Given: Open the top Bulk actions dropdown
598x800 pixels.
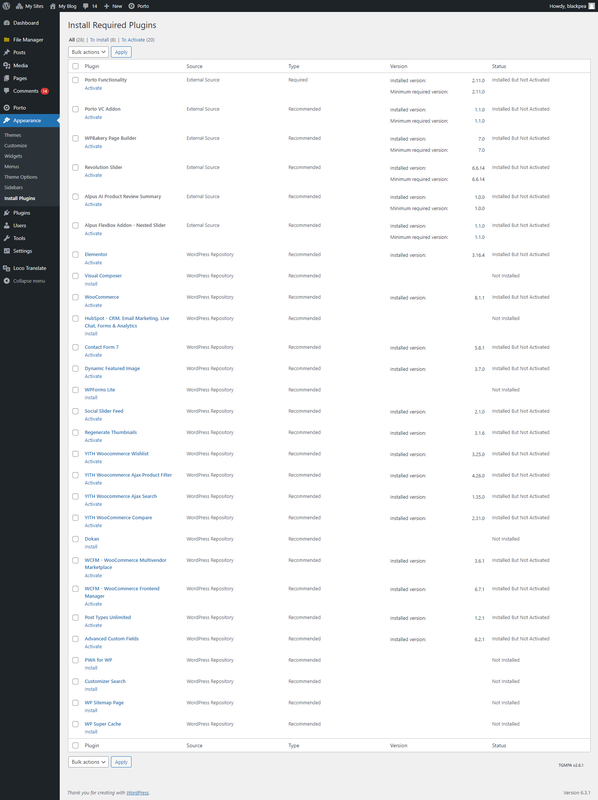Looking at the screenshot, I should [88, 52].
